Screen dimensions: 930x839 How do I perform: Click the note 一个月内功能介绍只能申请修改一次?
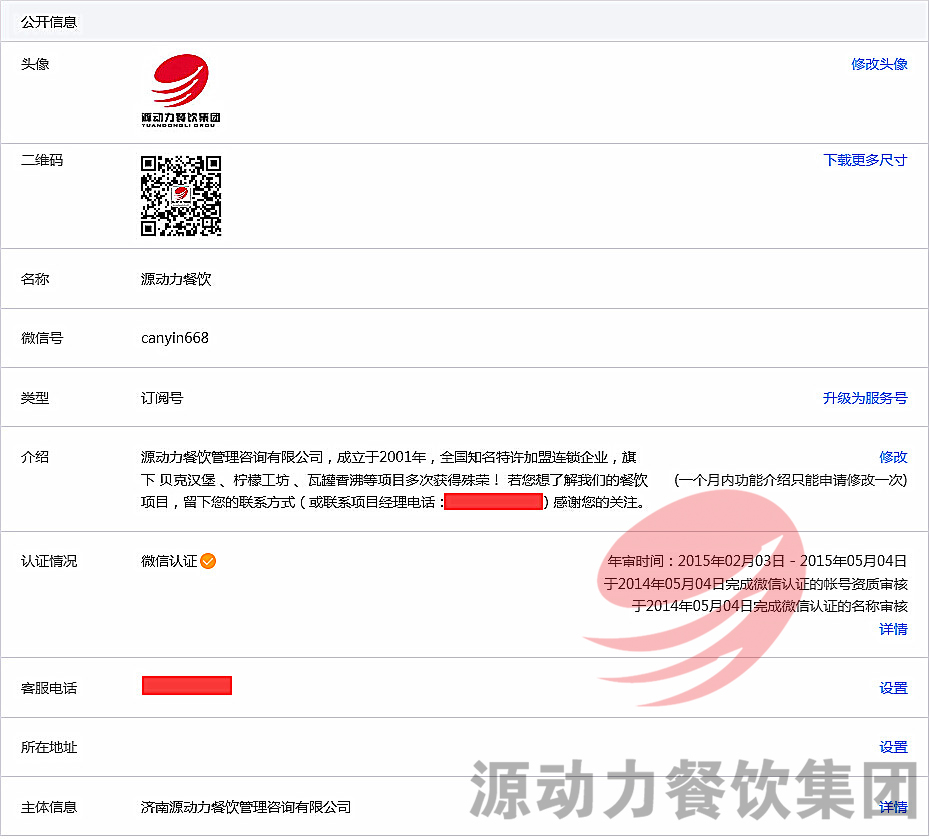pos(791,480)
